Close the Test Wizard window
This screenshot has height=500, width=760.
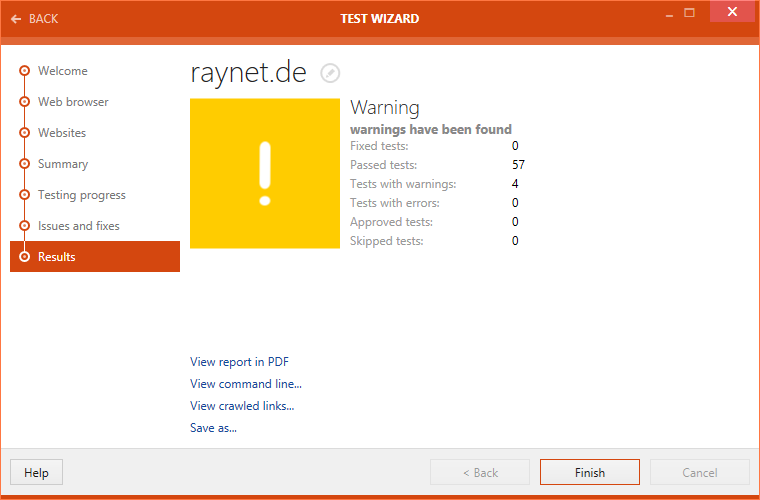click(732, 12)
